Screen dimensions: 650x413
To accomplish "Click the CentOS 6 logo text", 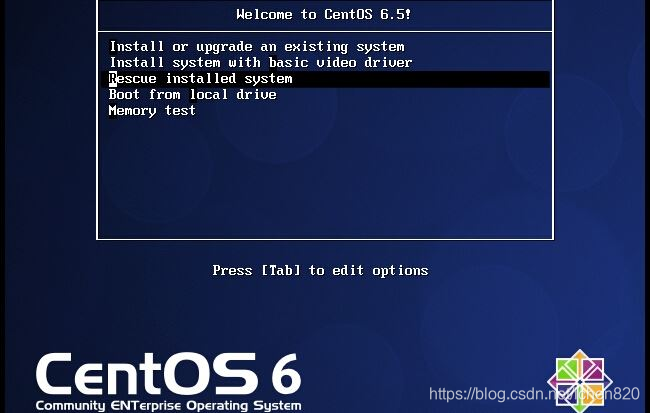I will [169, 374].
